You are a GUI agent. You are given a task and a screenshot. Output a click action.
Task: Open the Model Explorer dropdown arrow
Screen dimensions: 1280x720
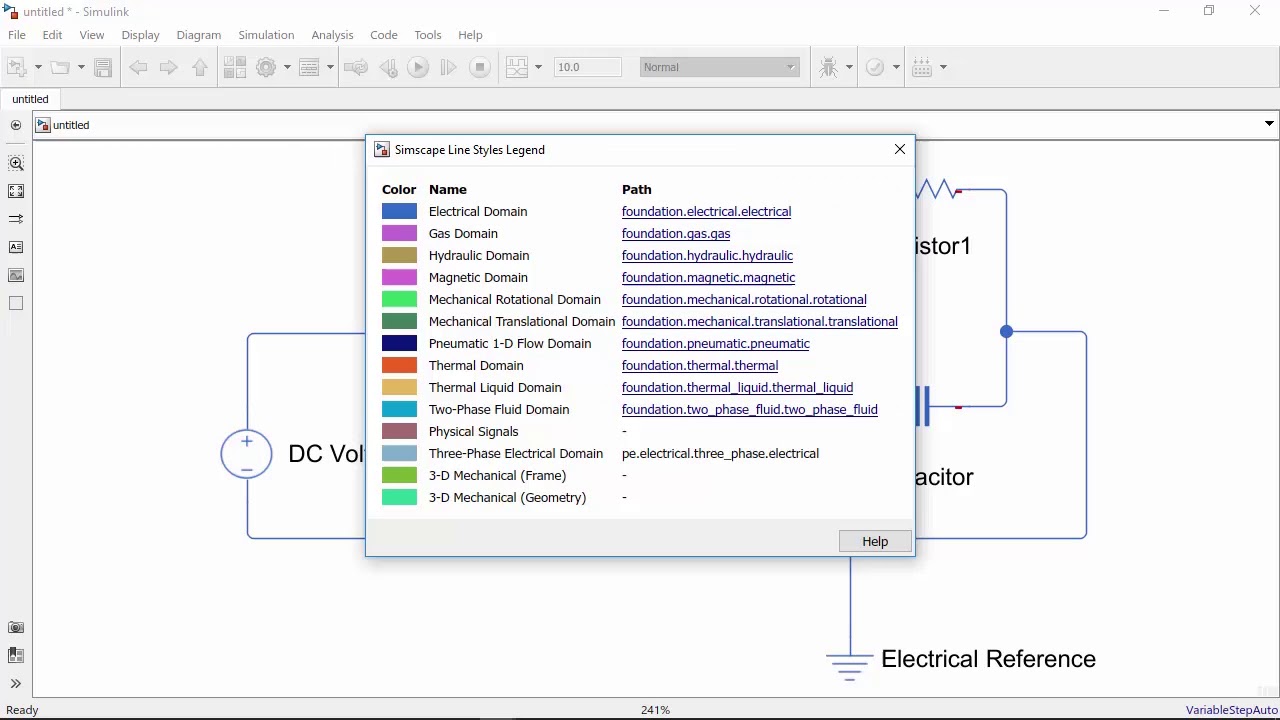point(330,67)
